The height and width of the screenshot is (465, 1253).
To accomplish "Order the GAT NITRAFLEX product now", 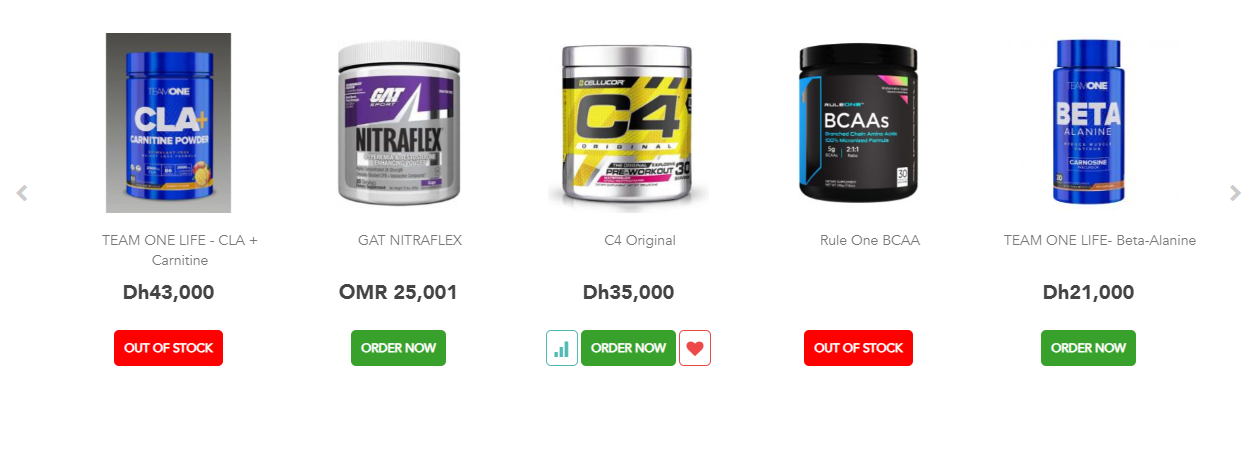I will point(398,348).
